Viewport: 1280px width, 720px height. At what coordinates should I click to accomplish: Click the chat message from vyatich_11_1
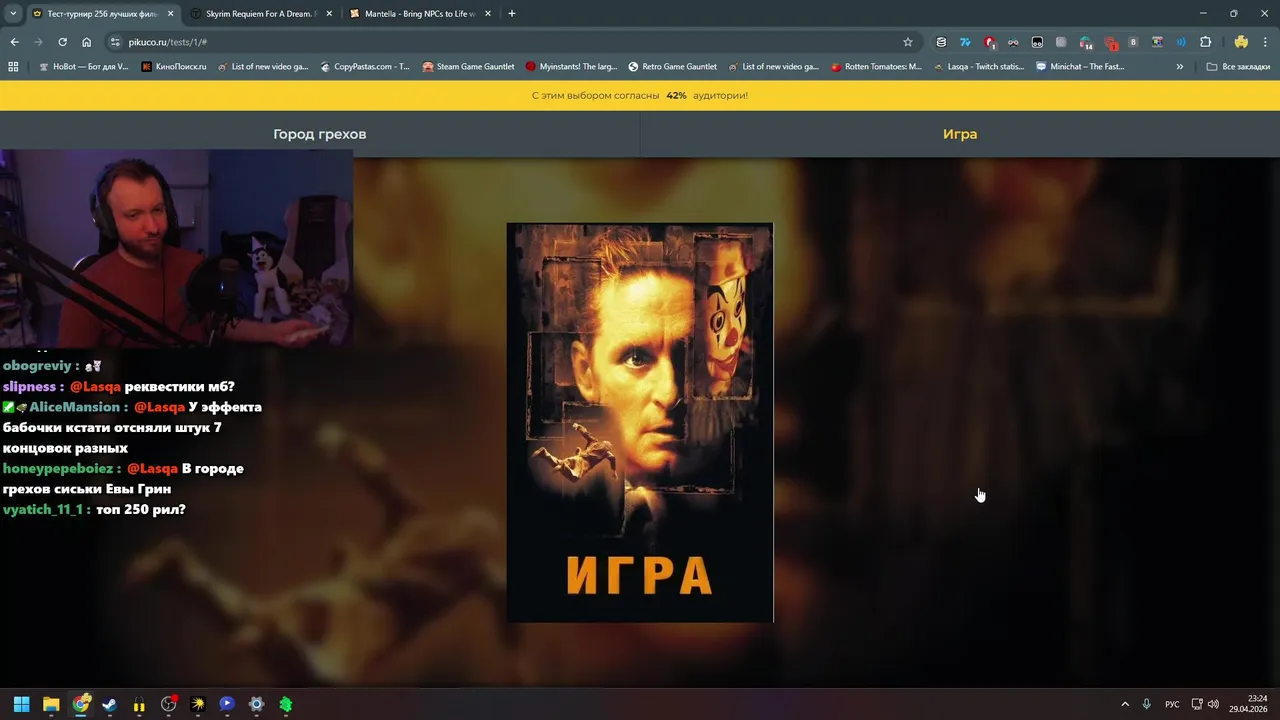(x=94, y=509)
